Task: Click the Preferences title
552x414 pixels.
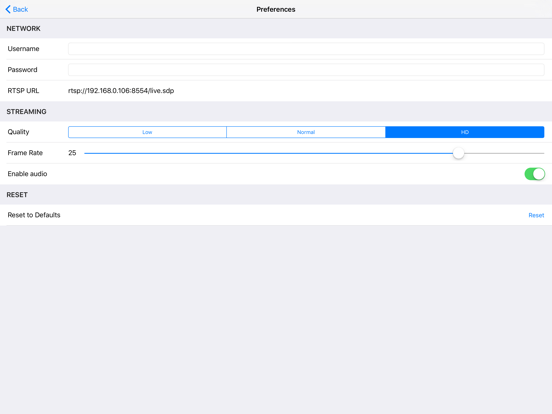Action: pyautogui.click(x=276, y=10)
